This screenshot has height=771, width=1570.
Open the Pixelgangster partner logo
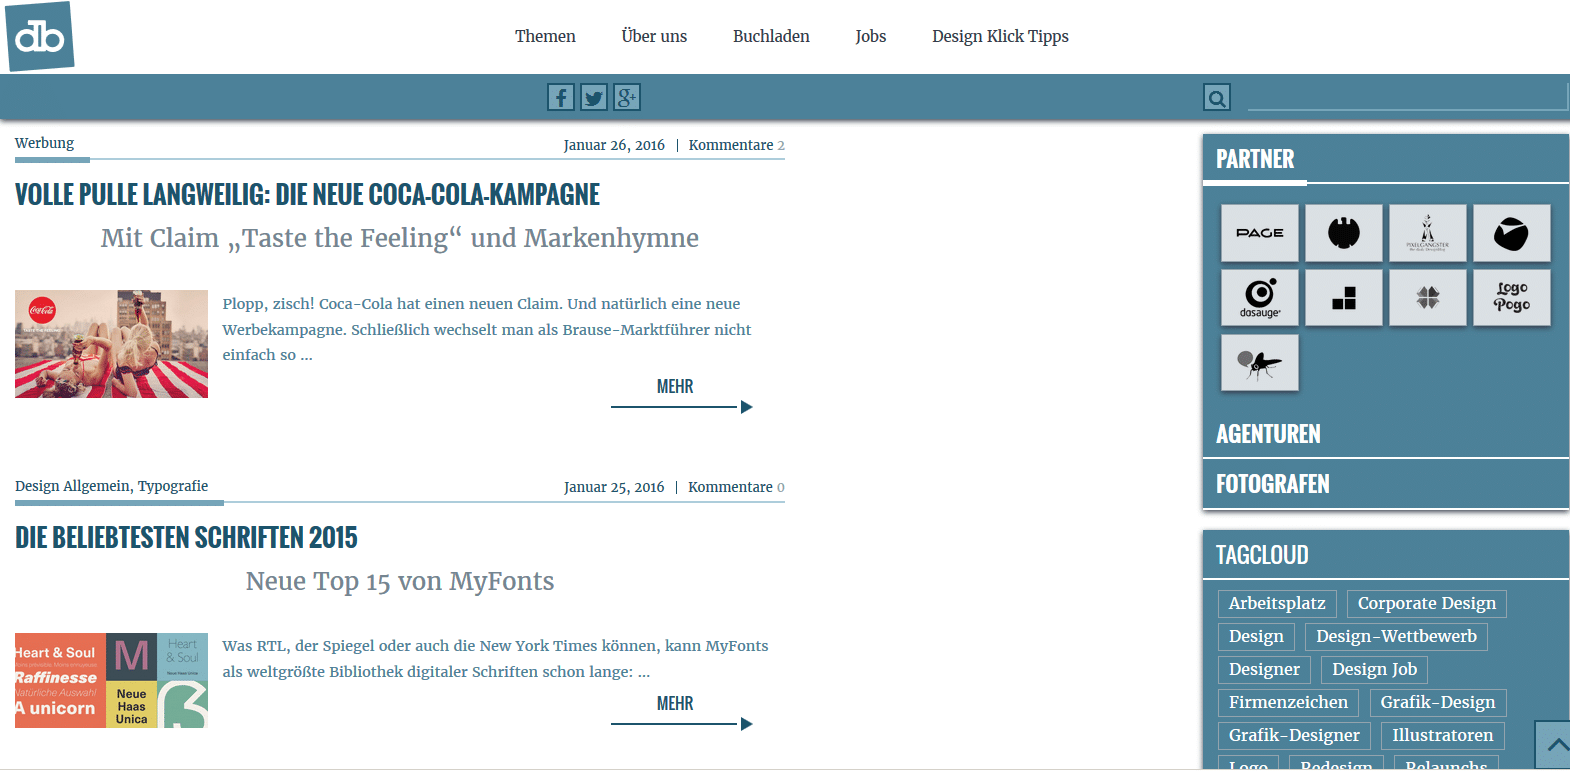coord(1428,233)
